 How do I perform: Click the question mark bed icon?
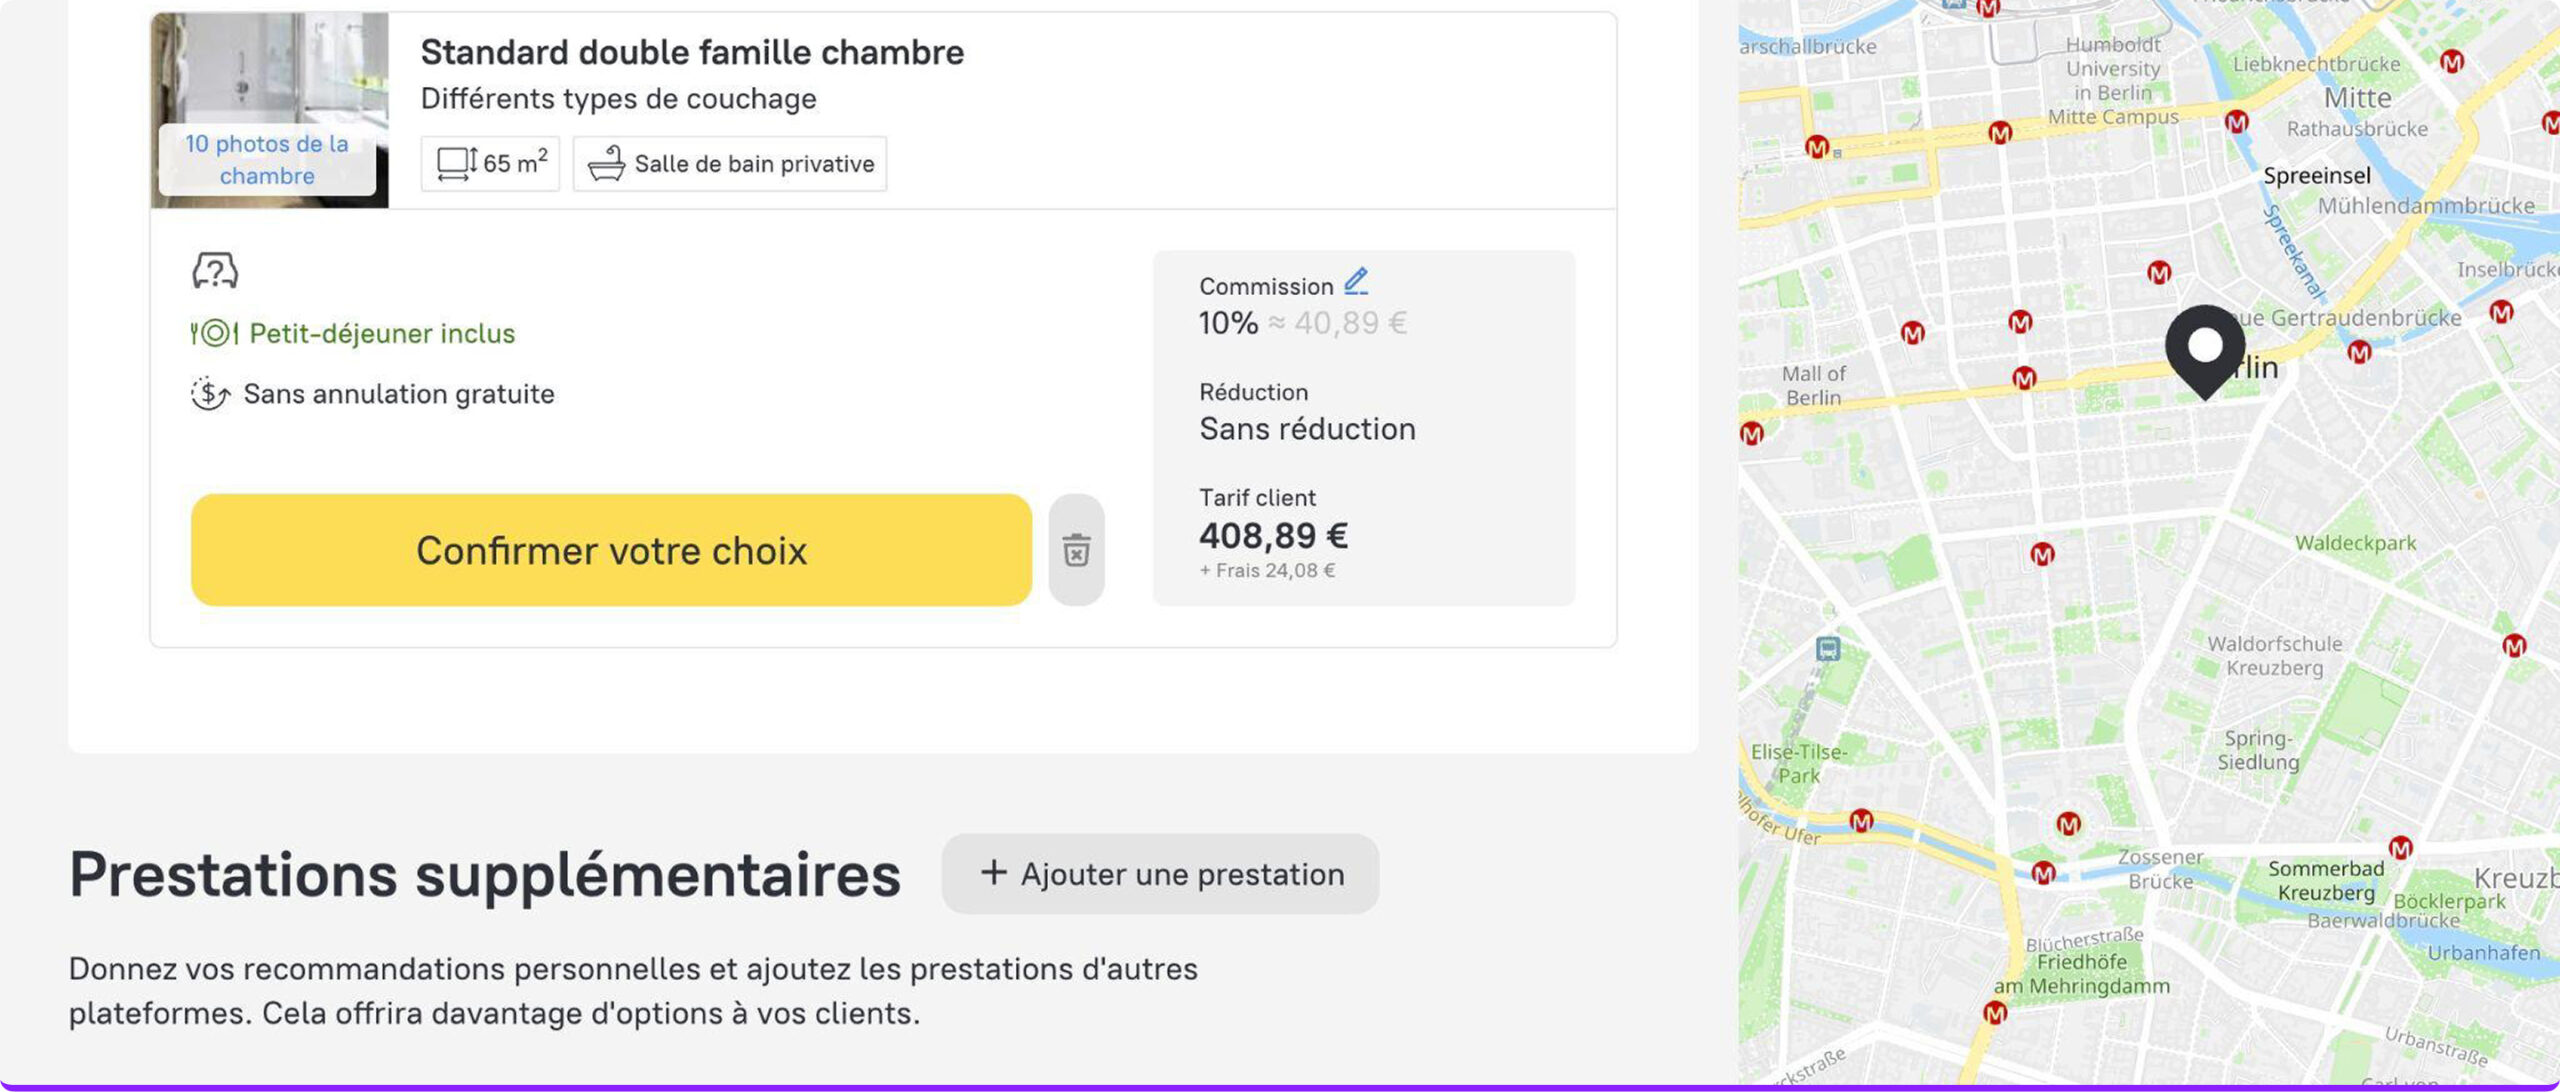click(x=215, y=270)
